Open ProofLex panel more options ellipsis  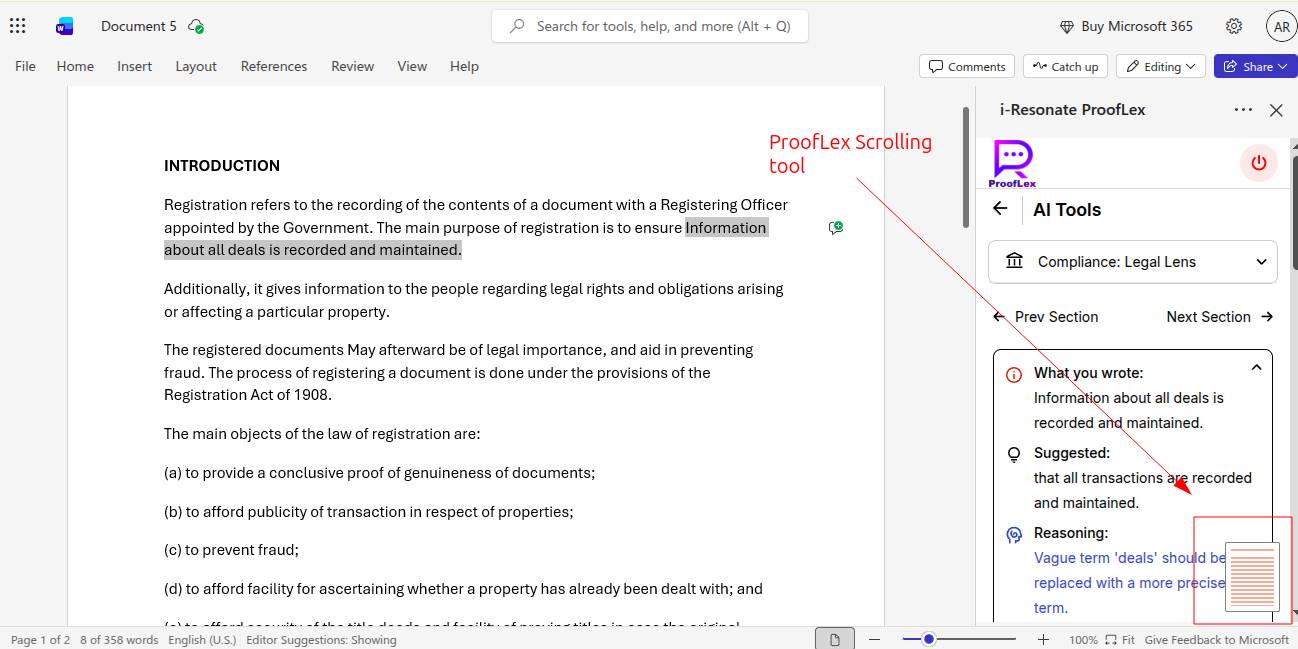tap(1243, 110)
